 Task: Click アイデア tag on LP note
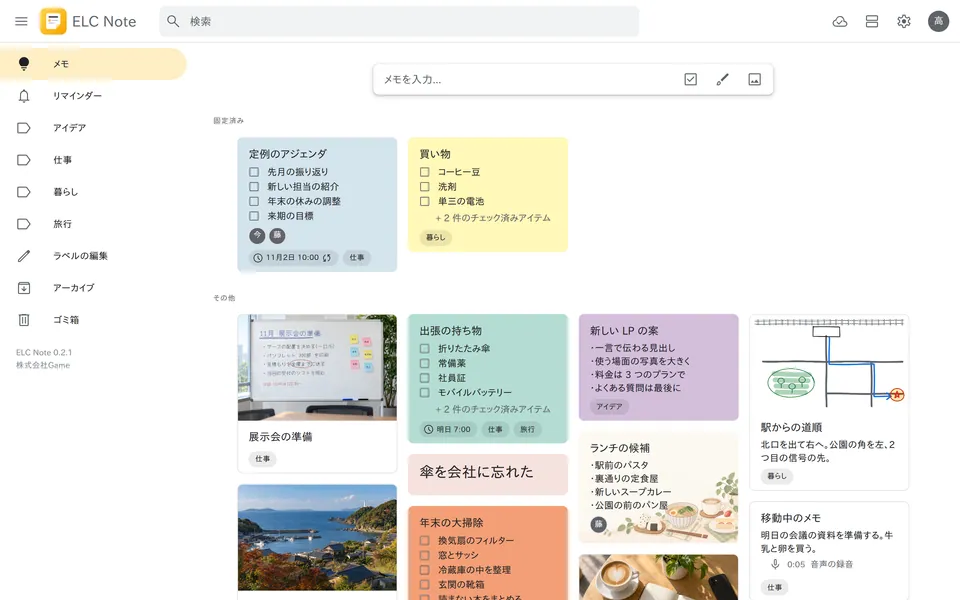click(609, 407)
